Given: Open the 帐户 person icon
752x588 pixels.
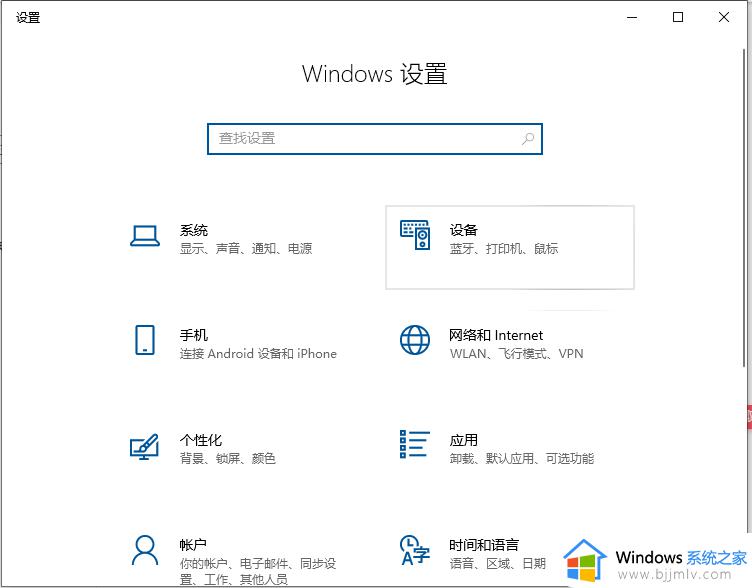Looking at the screenshot, I should coord(145,550).
